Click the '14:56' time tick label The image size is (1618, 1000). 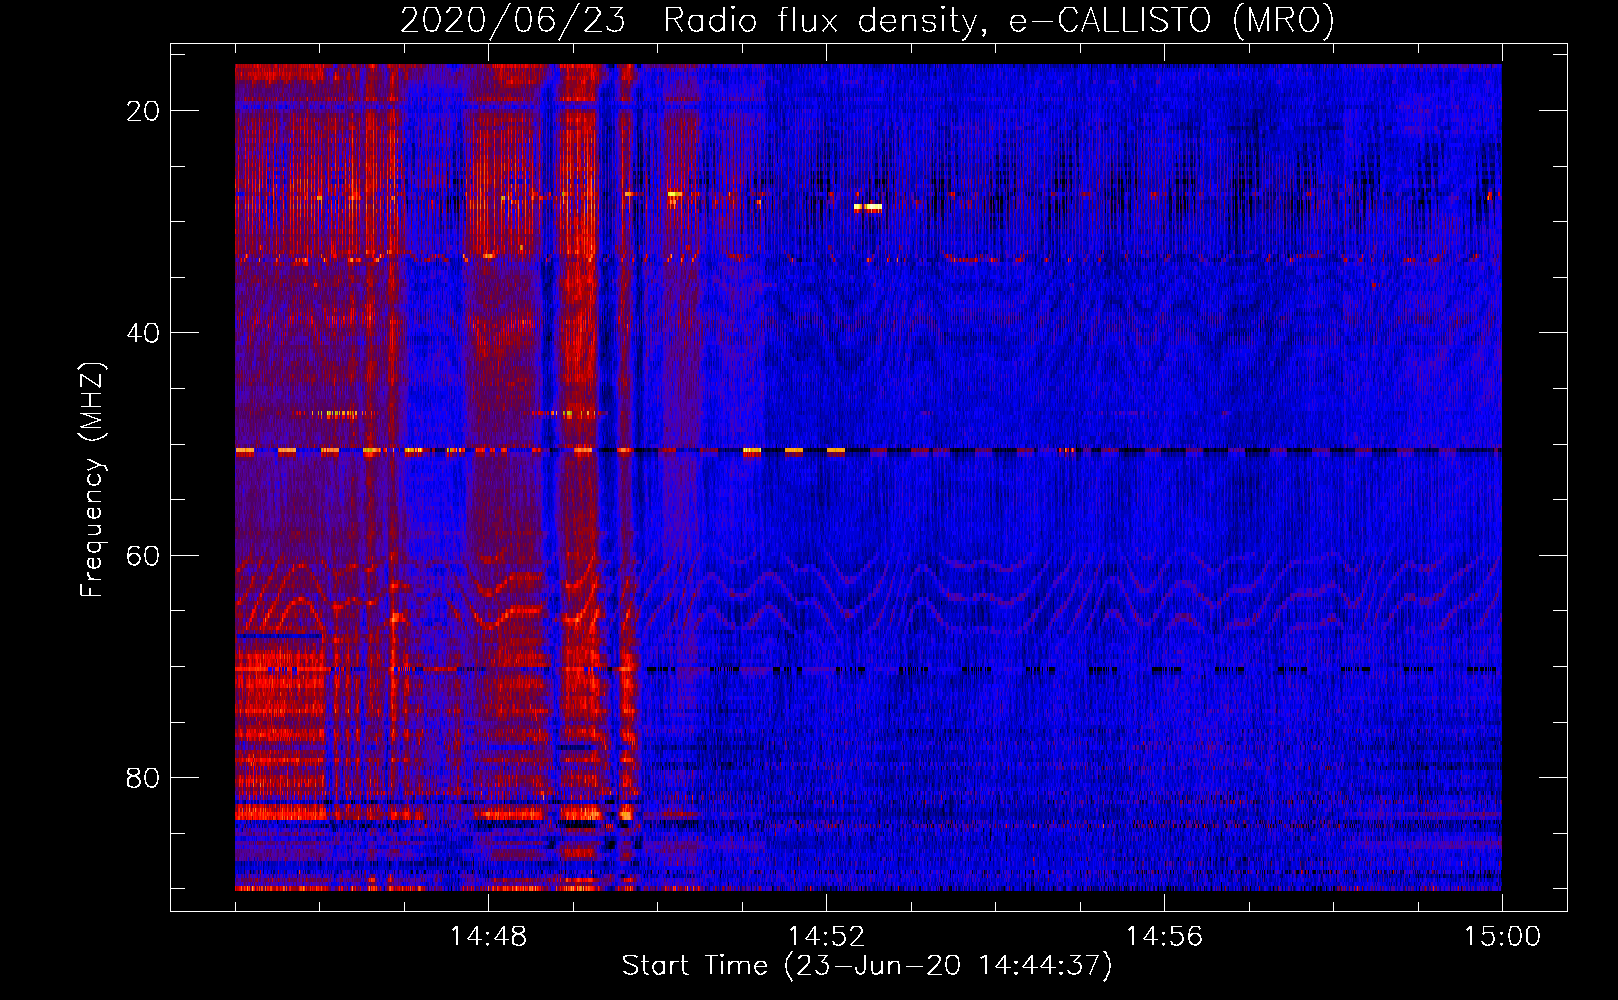coord(1164,937)
